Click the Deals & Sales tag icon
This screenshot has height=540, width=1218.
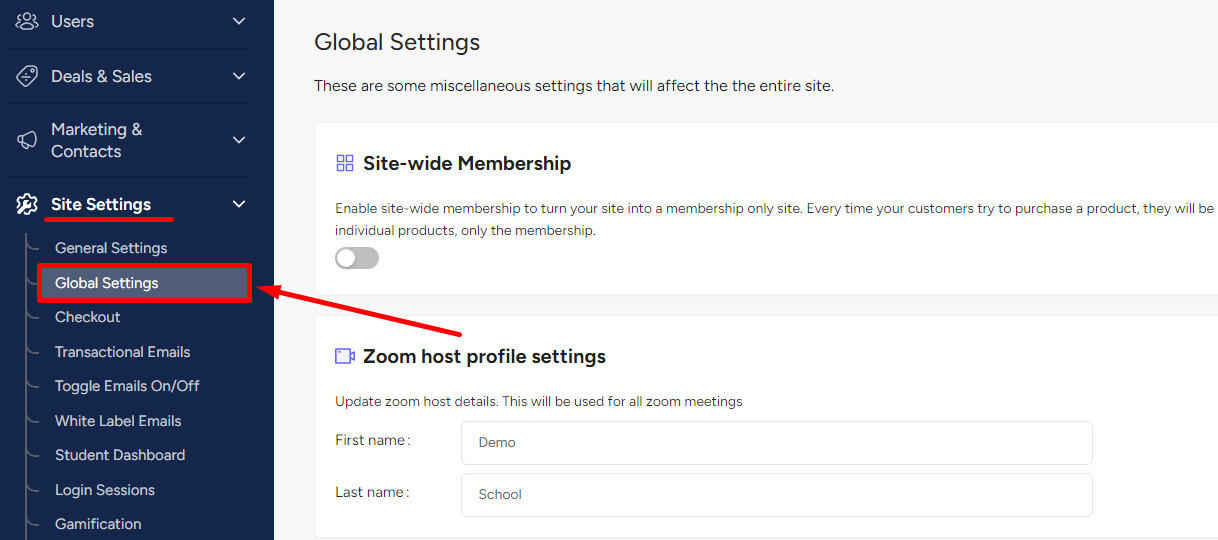[x=27, y=76]
